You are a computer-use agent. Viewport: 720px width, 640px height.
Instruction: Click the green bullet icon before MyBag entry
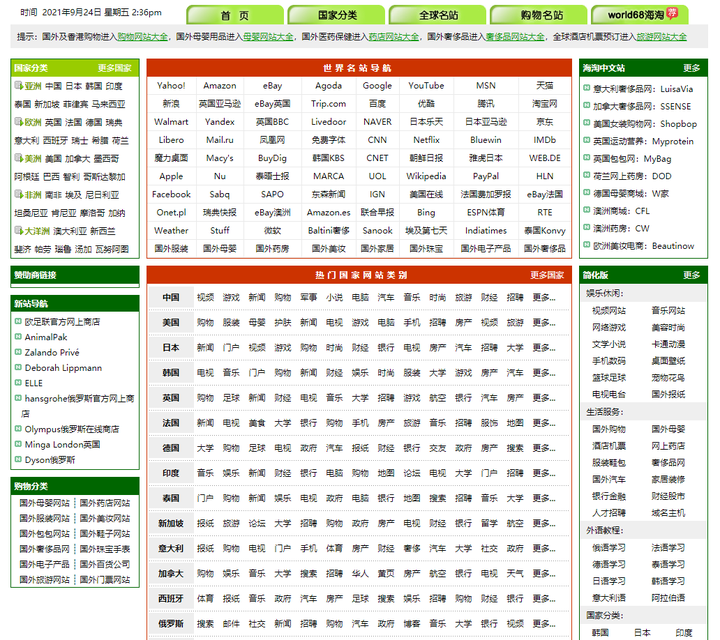tap(586, 158)
